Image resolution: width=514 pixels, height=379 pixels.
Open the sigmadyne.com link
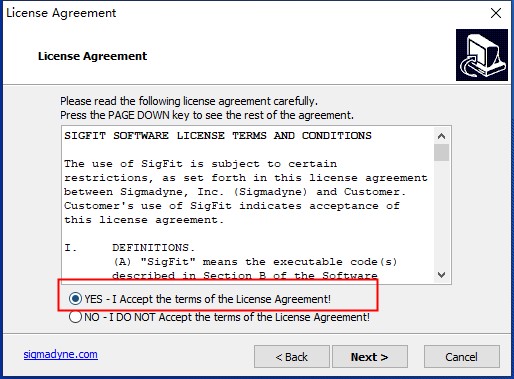[x=61, y=354]
